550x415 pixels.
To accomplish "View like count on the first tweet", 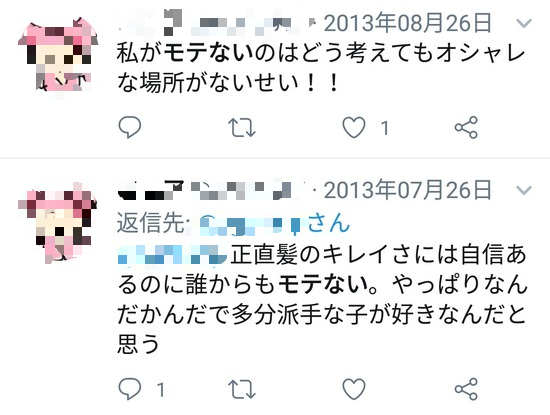I will pyautogui.click(x=385, y=128).
